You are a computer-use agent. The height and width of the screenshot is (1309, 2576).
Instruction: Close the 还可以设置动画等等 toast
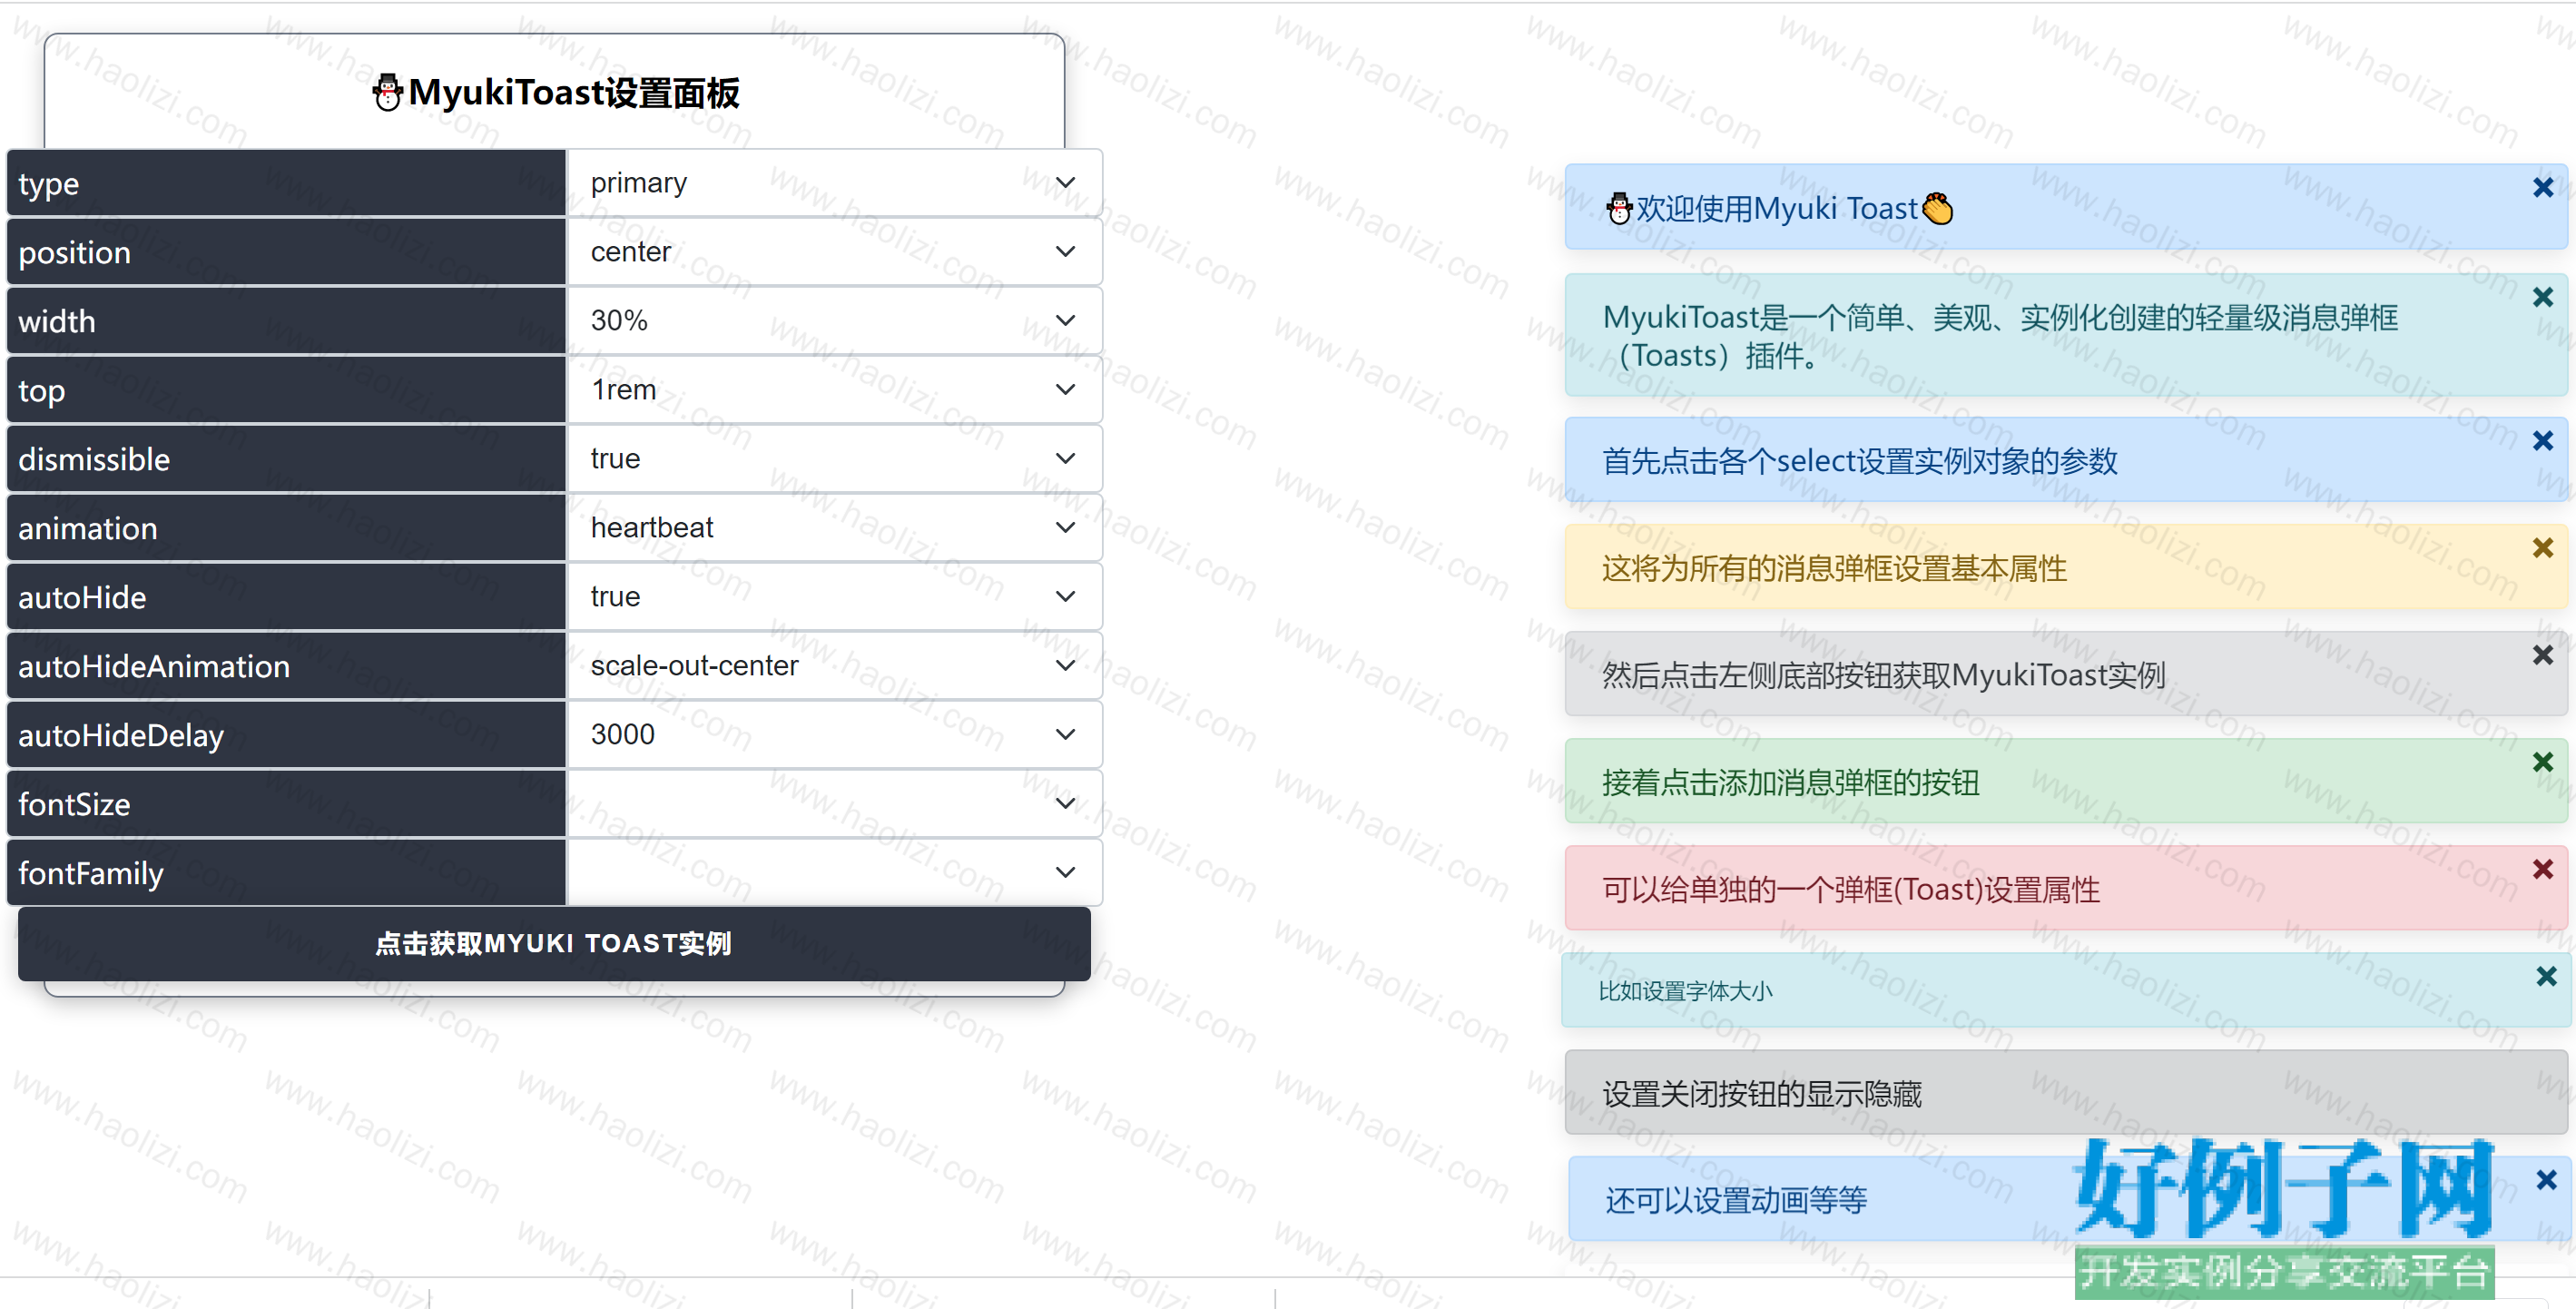2547,1180
